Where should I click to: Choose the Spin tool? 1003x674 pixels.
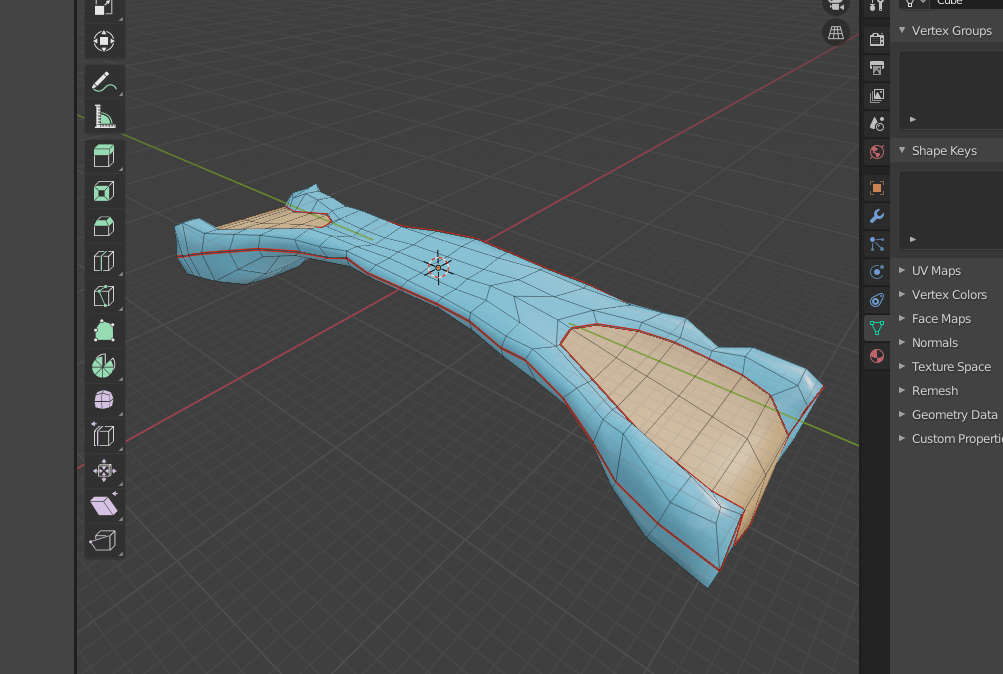[x=104, y=366]
